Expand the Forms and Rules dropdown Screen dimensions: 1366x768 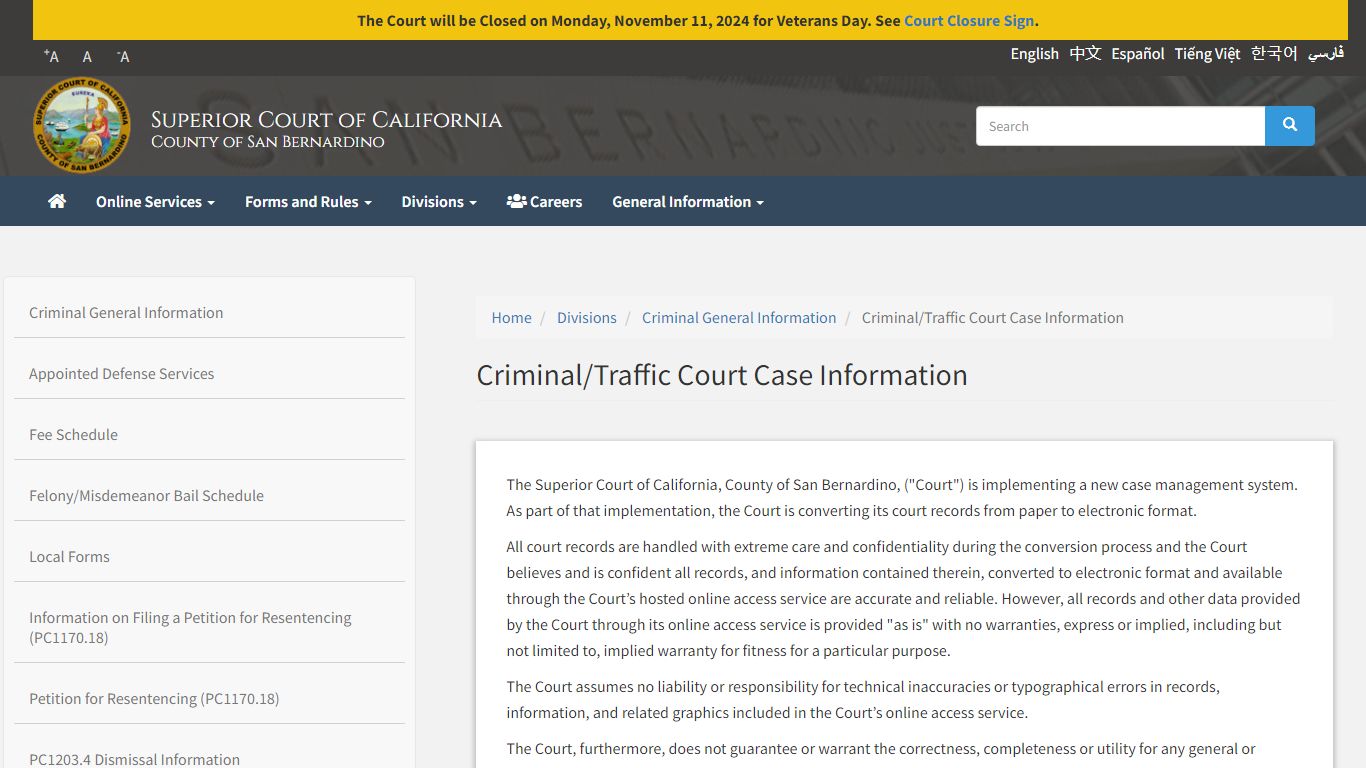[308, 201]
